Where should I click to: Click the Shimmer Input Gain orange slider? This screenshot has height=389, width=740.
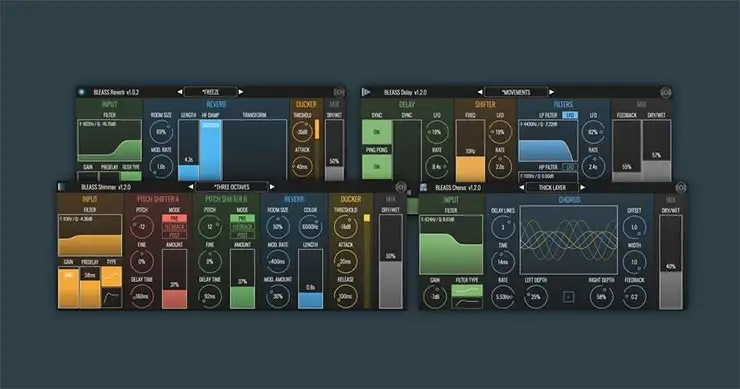68,288
